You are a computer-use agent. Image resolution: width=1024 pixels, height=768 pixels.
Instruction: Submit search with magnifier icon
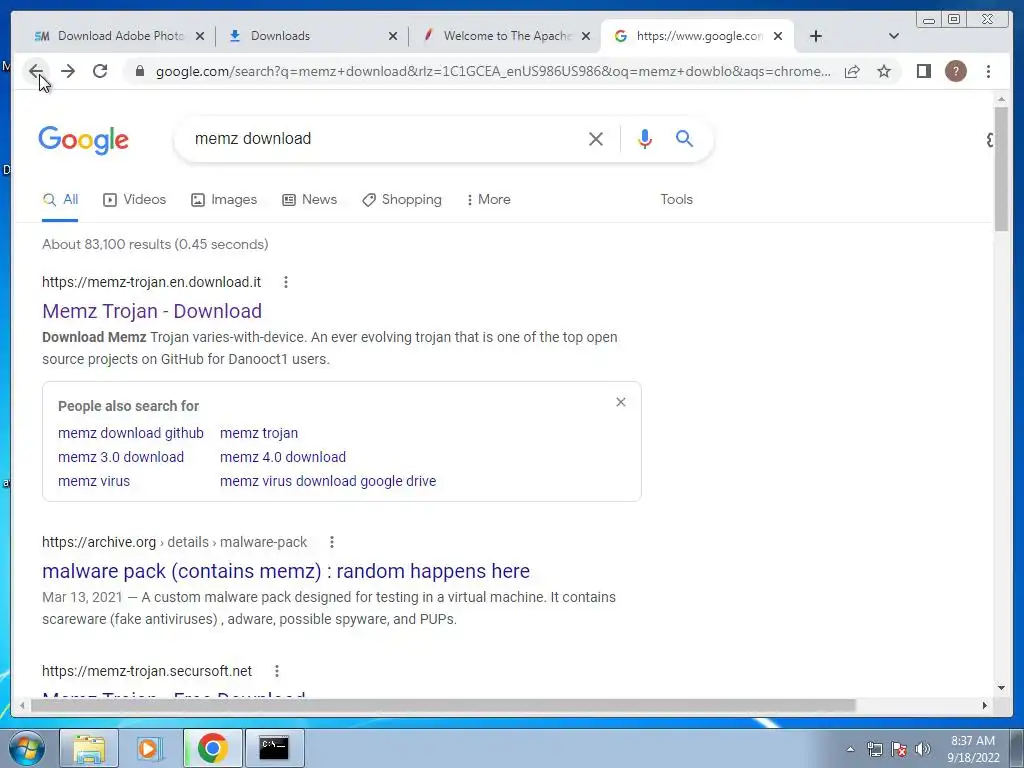(684, 138)
